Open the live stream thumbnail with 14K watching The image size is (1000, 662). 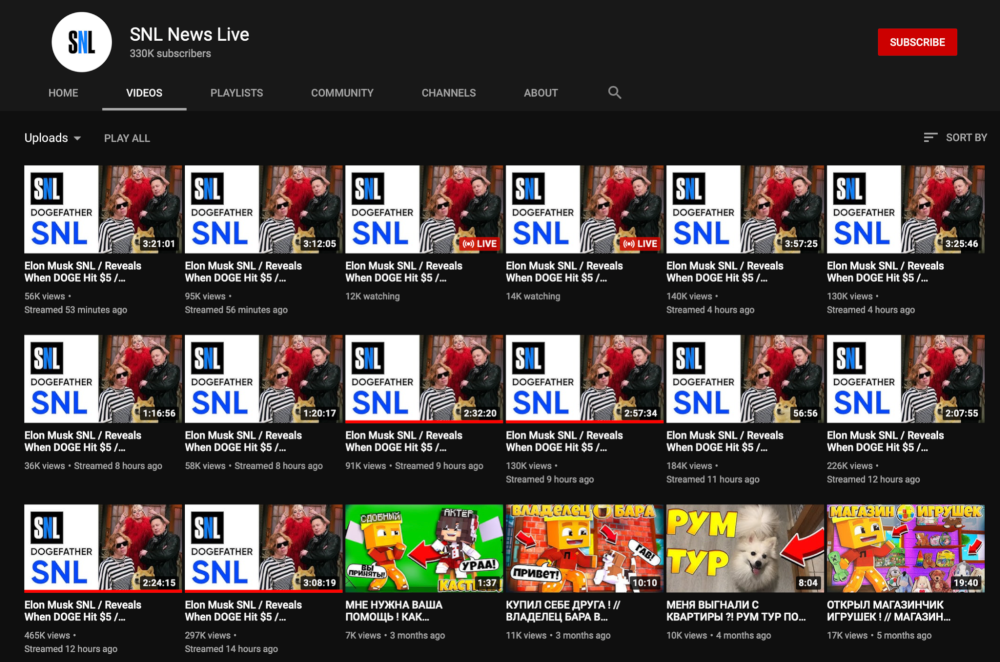(585, 209)
